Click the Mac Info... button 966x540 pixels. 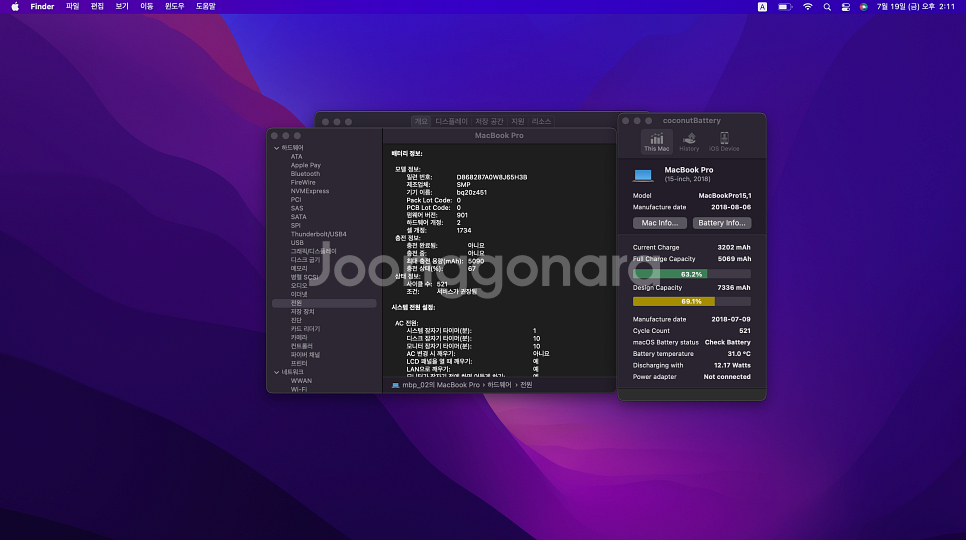point(659,223)
